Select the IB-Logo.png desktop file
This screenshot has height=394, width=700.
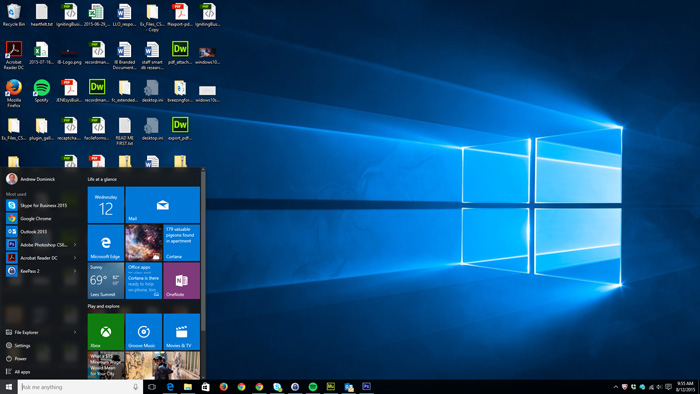tap(69, 56)
